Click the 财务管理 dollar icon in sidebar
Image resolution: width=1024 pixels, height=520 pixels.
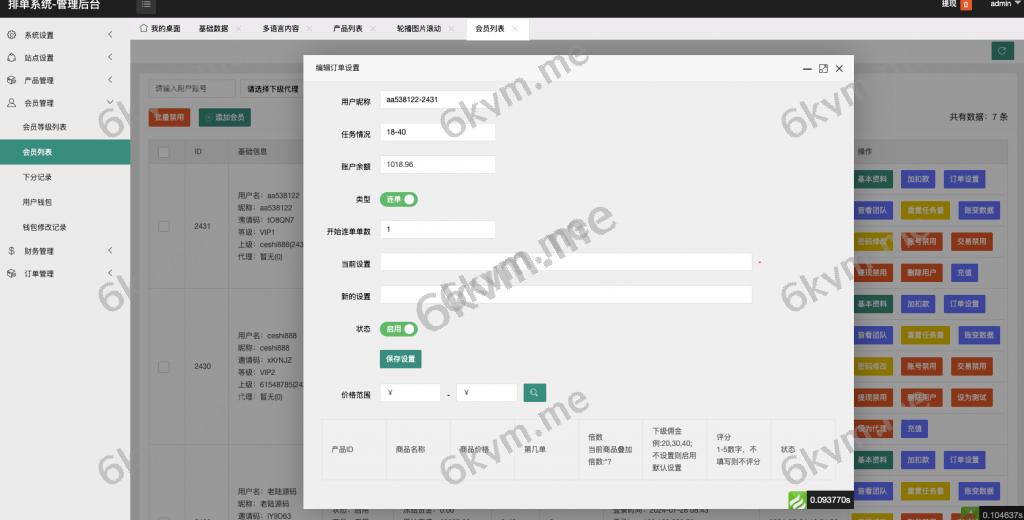point(11,251)
